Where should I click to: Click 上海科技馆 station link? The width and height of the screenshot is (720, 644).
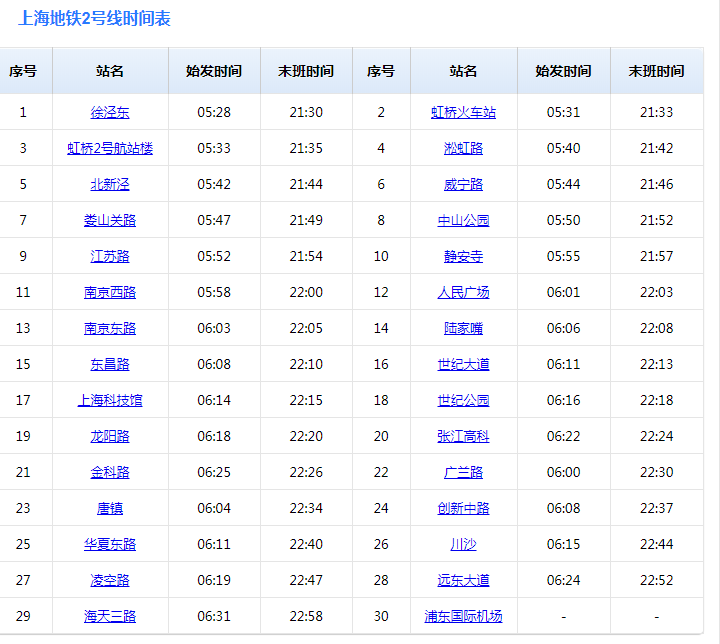point(110,400)
